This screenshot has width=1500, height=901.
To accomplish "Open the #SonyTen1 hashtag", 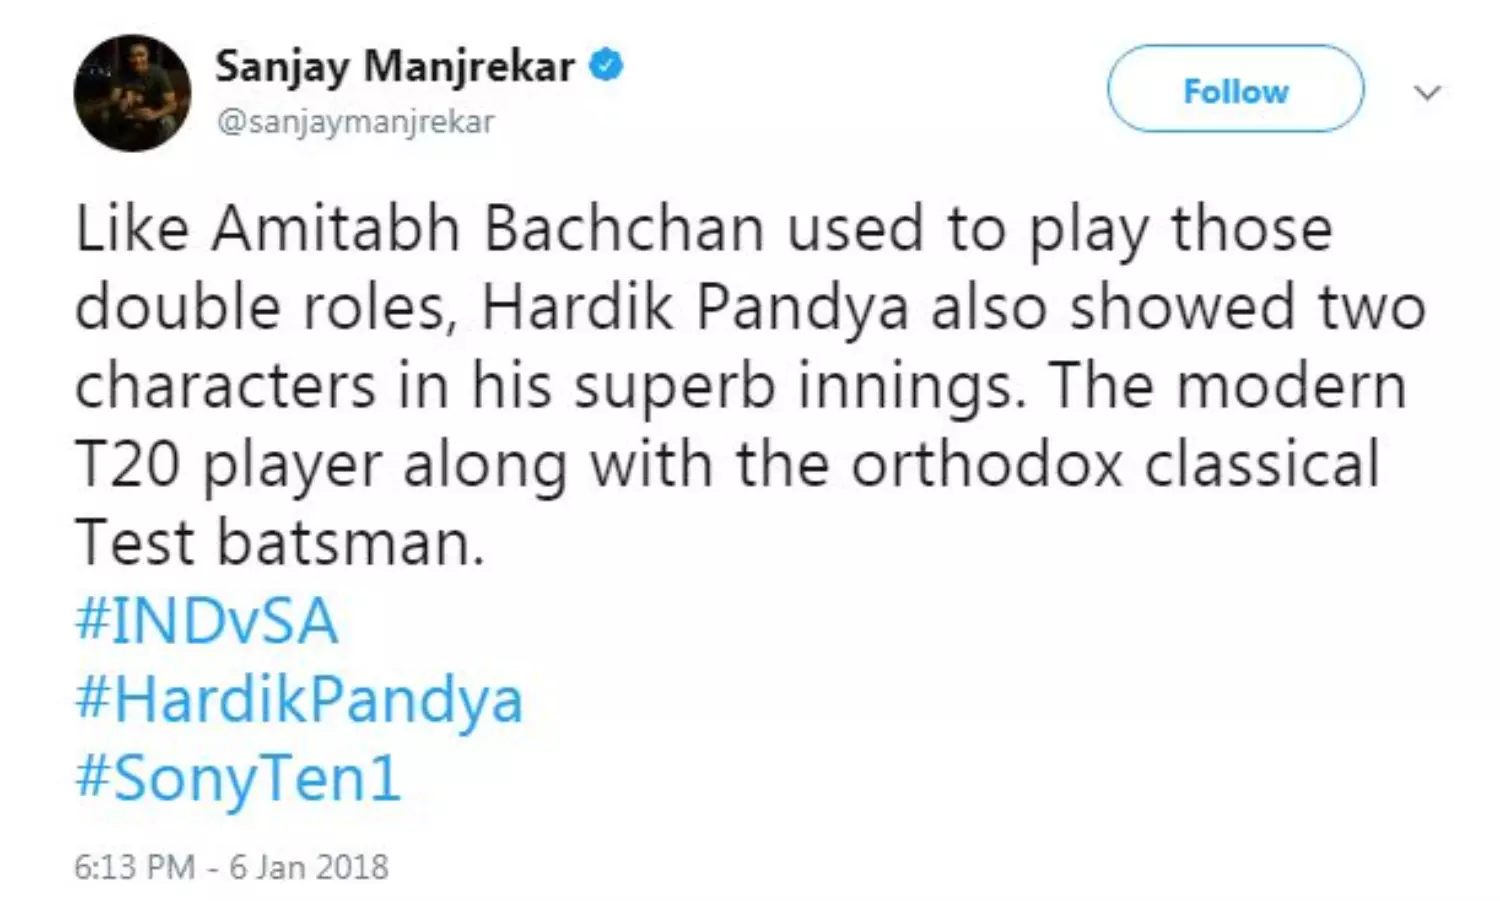I will click(x=238, y=778).
